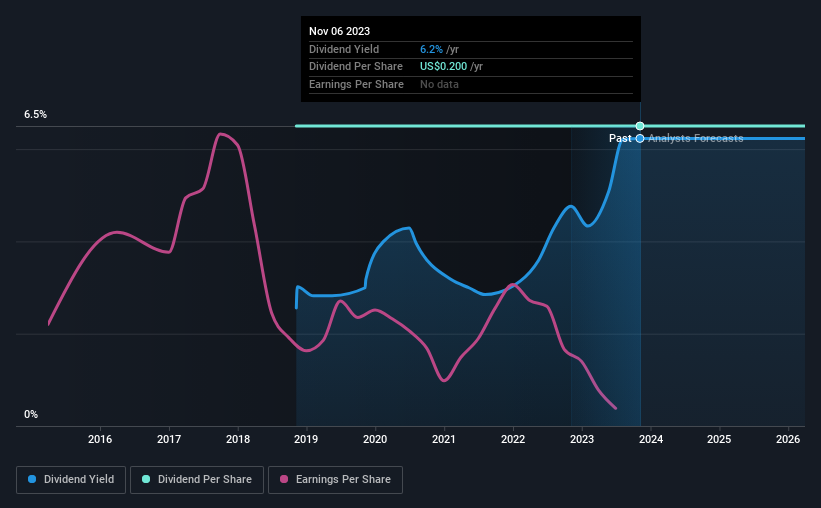Viewport: 821px width, 508px height.
Task: Select the 2018 label on the x-axis
Action: [x=238, y=439]
